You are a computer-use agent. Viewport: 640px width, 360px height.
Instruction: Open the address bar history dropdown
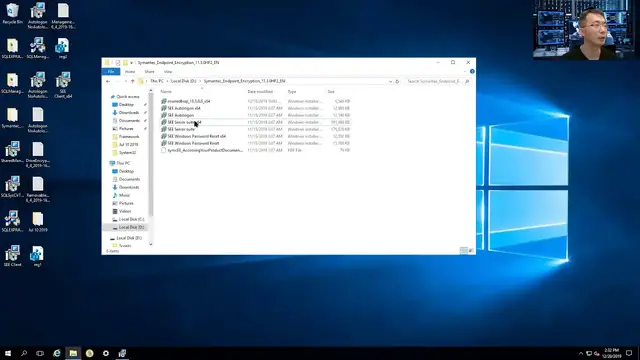[x=390, y=81]
